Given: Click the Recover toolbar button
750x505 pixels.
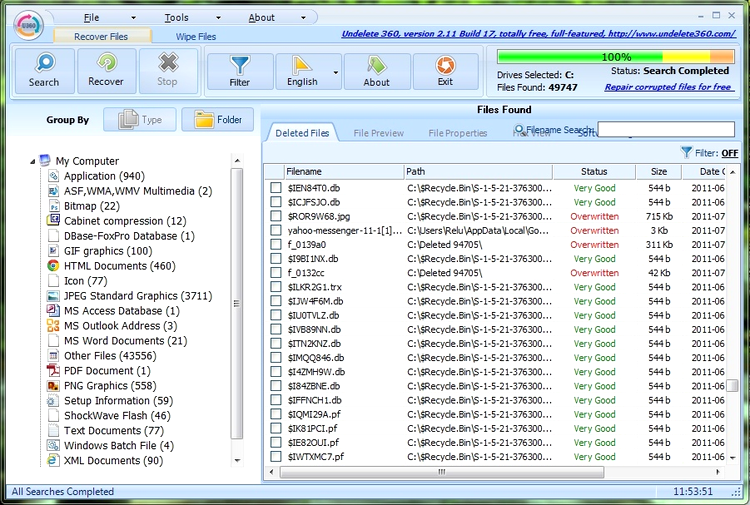Looking at the screenshot, I should point(106,70).
